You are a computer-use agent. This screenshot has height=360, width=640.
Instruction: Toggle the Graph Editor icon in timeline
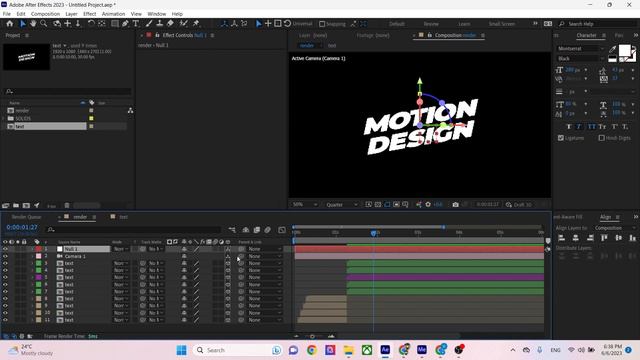[x=282, y=230]
